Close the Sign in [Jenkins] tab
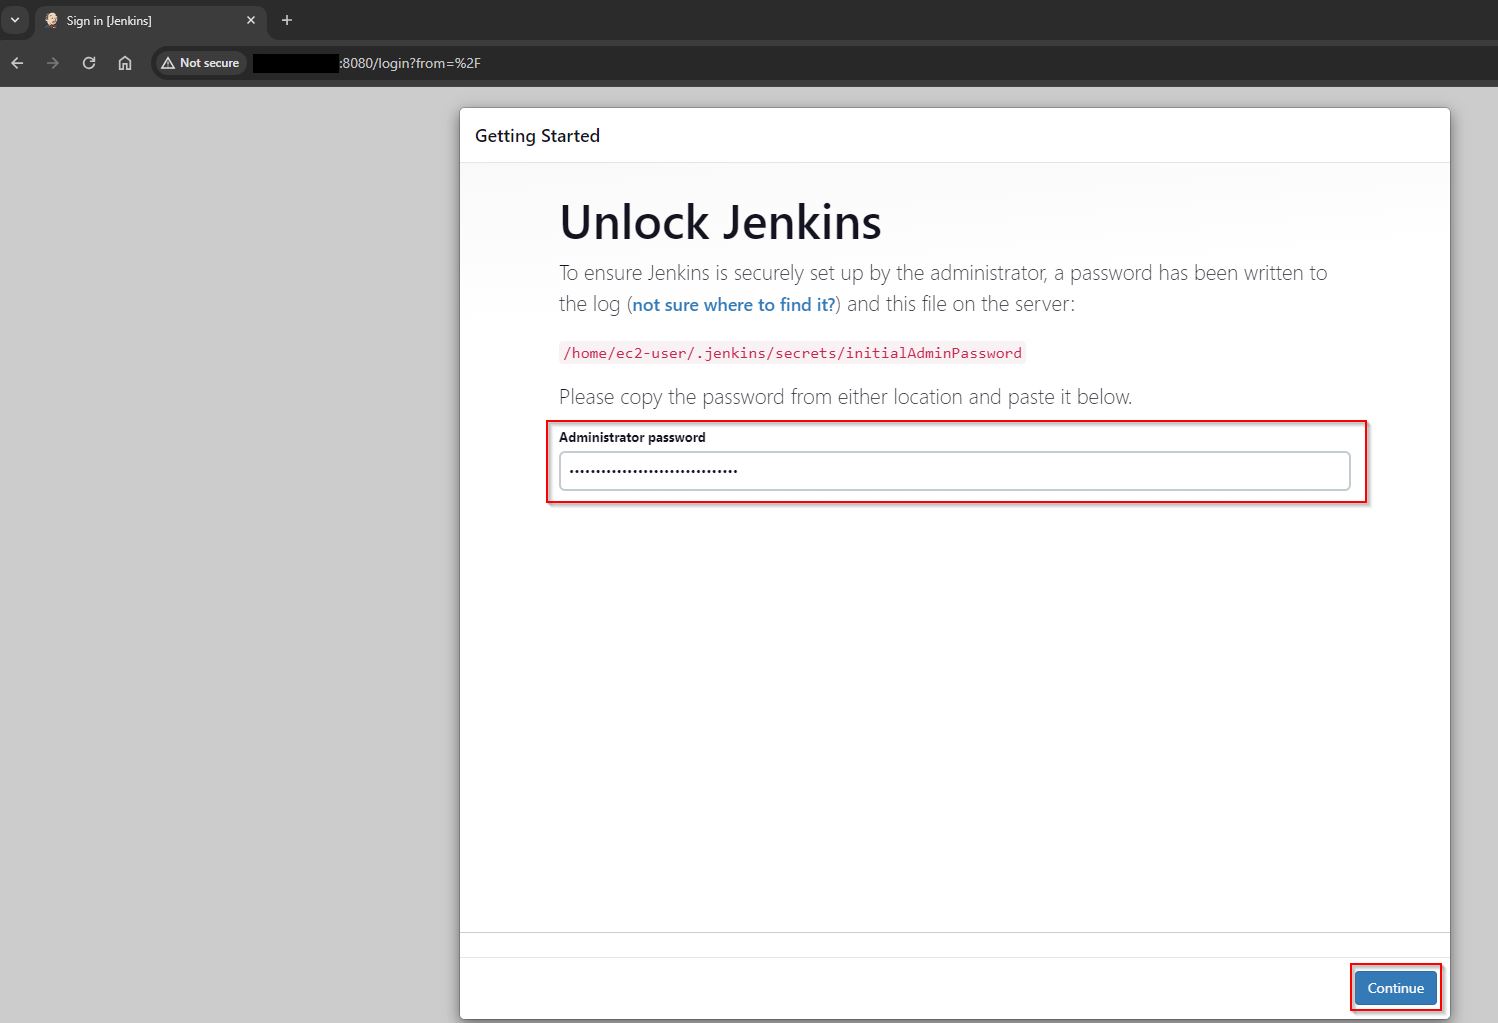 (251, 20)
